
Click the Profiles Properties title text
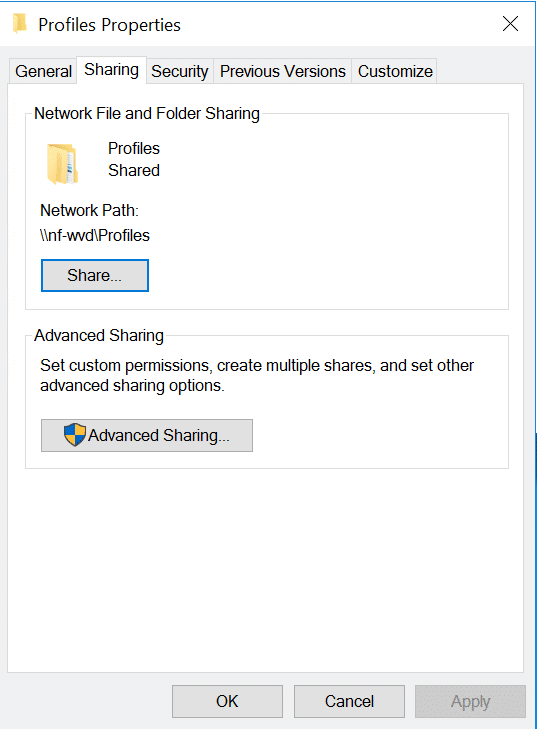pos(109,25)
